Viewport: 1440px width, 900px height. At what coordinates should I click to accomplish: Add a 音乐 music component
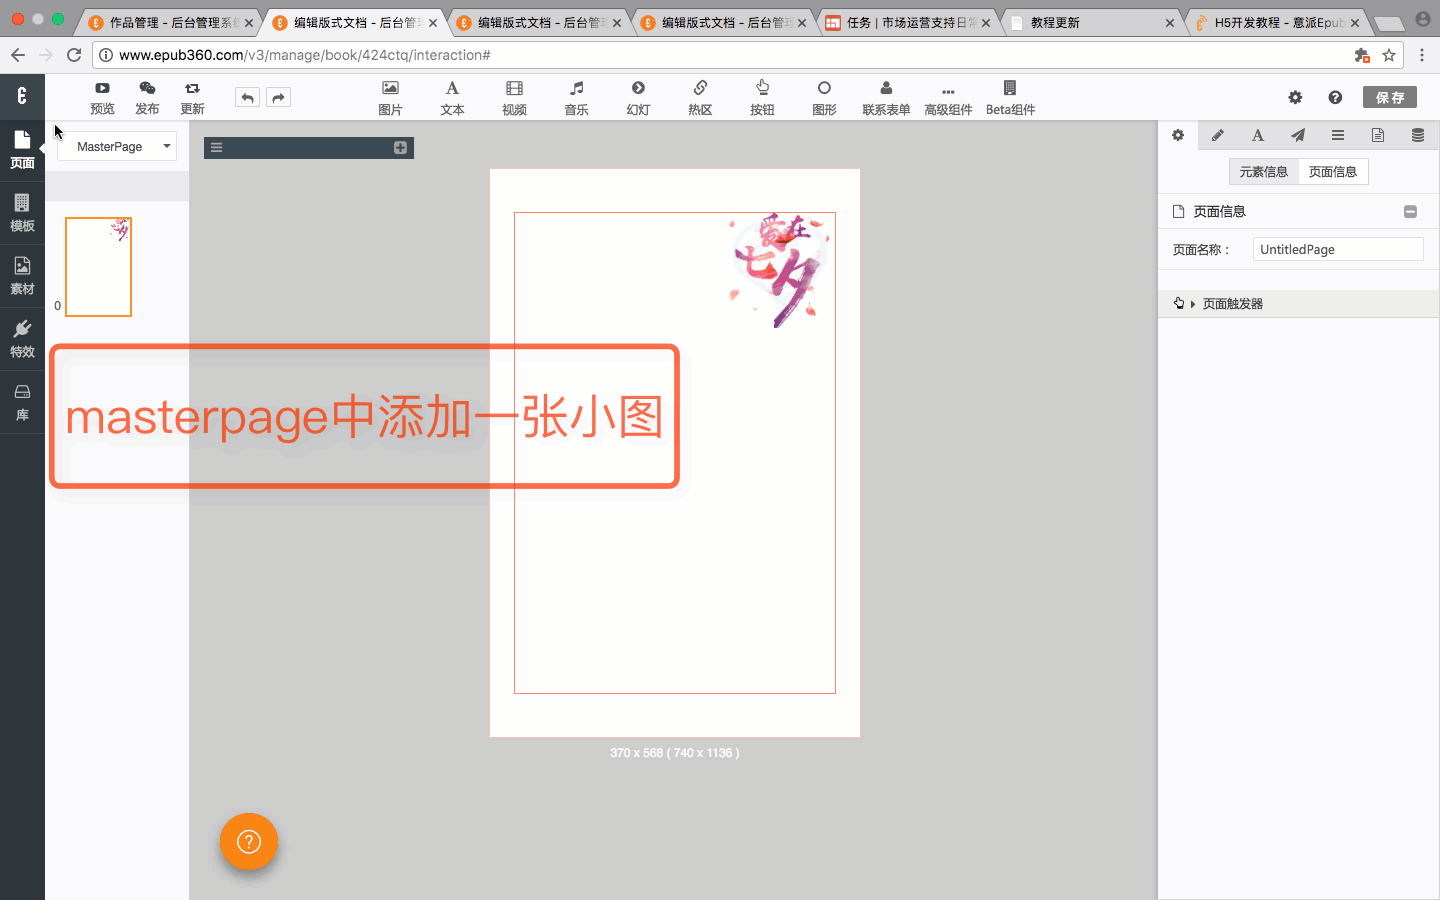point(576,97)
